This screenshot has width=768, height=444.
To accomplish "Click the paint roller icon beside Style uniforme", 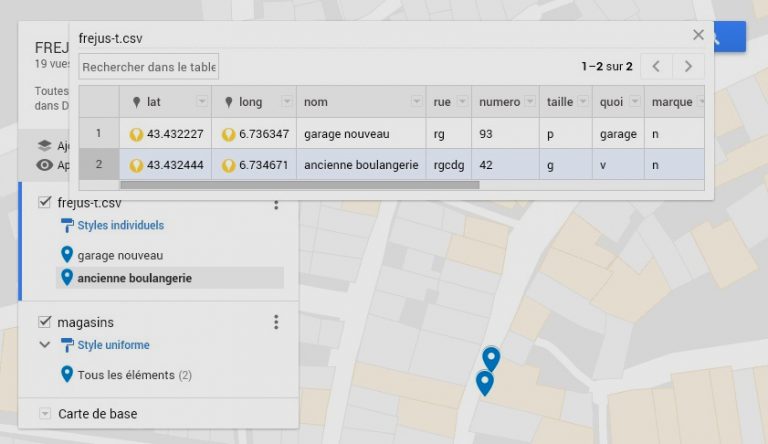I will tap(67, 345).
